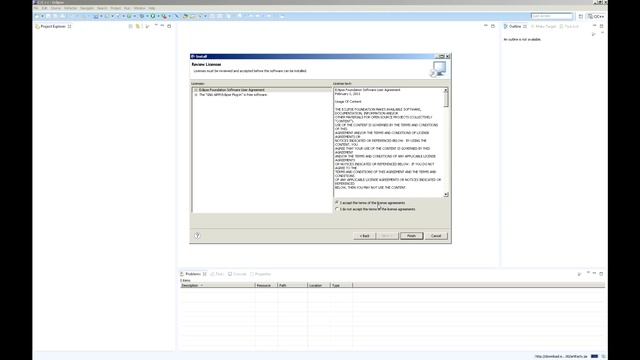Click the green Run toolbar icon
This screenshot has width=640, height=360.
pyautogui.click(x=153, y=16)
